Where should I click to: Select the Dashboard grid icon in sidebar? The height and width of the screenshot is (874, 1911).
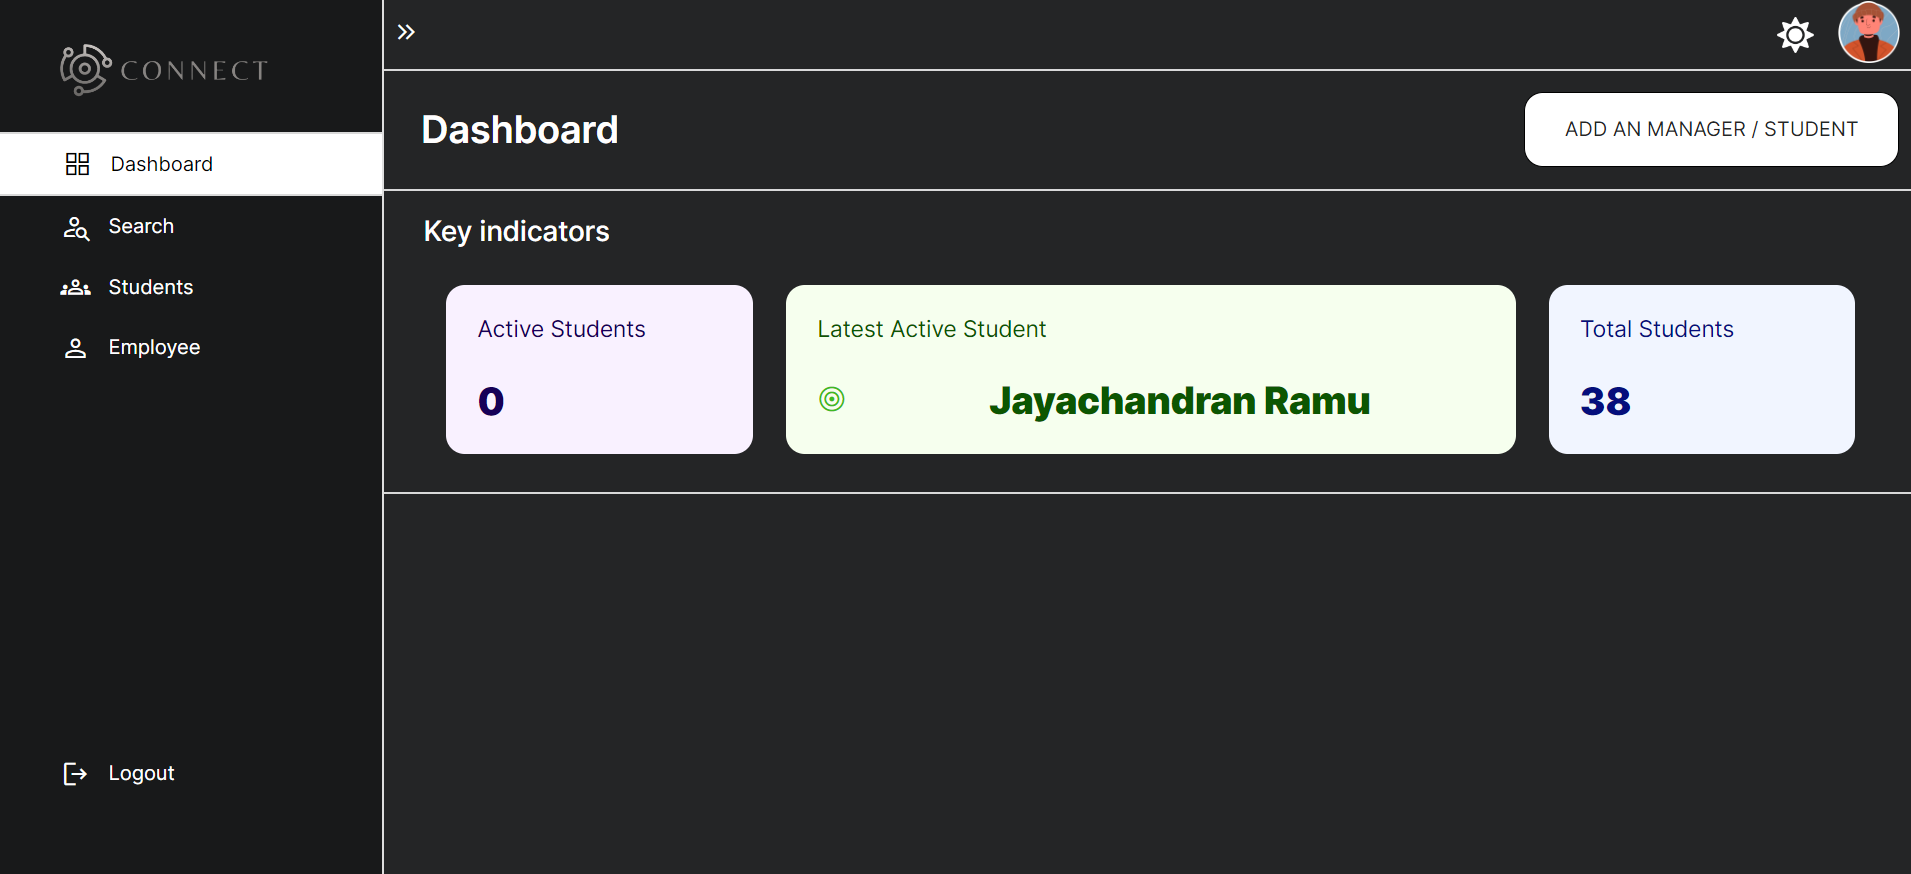(77, 163)
